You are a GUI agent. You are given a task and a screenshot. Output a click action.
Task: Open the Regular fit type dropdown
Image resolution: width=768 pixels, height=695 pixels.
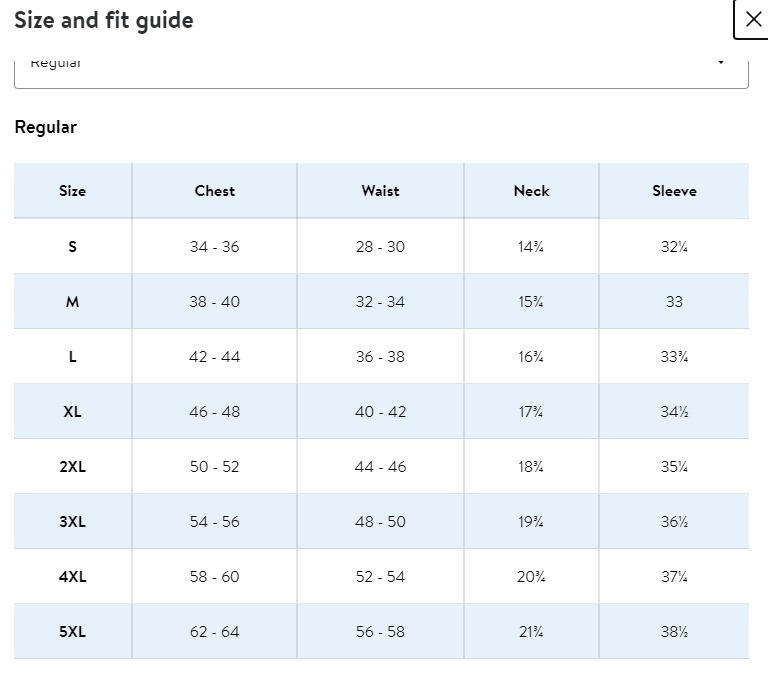[x=381, y=73]
